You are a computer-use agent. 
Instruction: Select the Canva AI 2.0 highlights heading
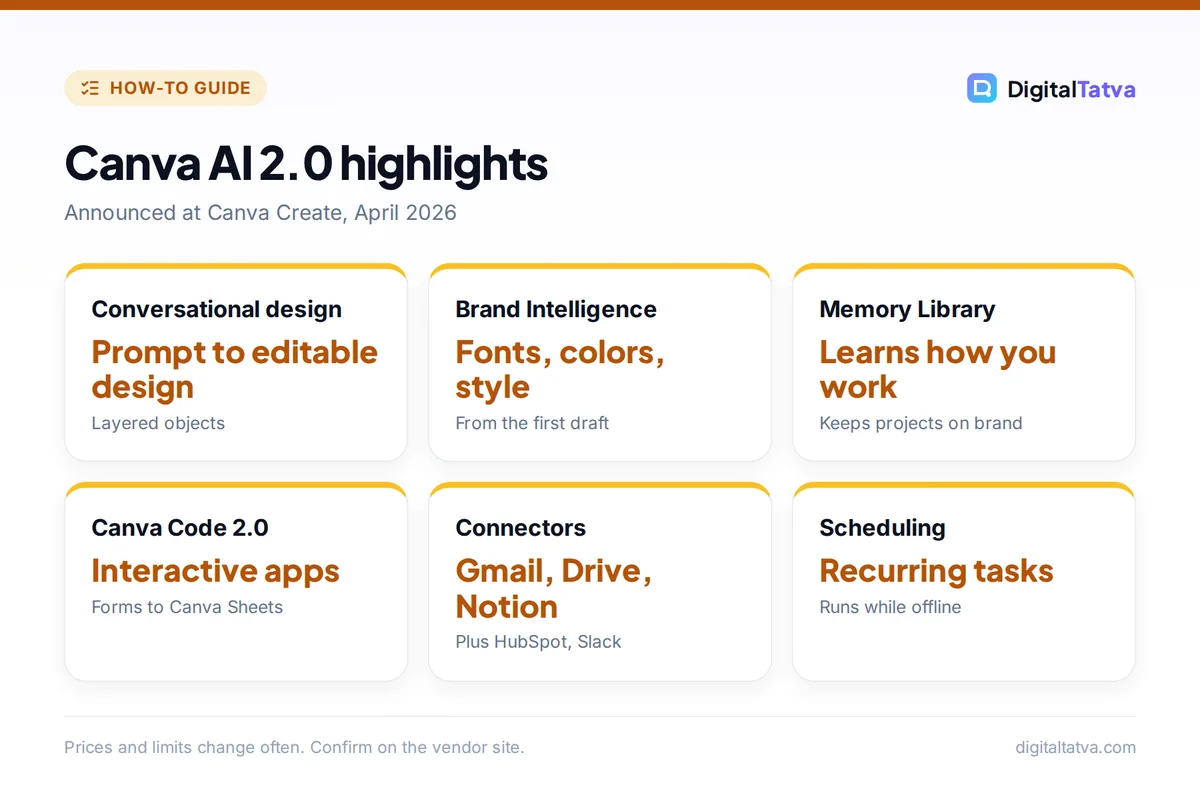click(306, 164)
